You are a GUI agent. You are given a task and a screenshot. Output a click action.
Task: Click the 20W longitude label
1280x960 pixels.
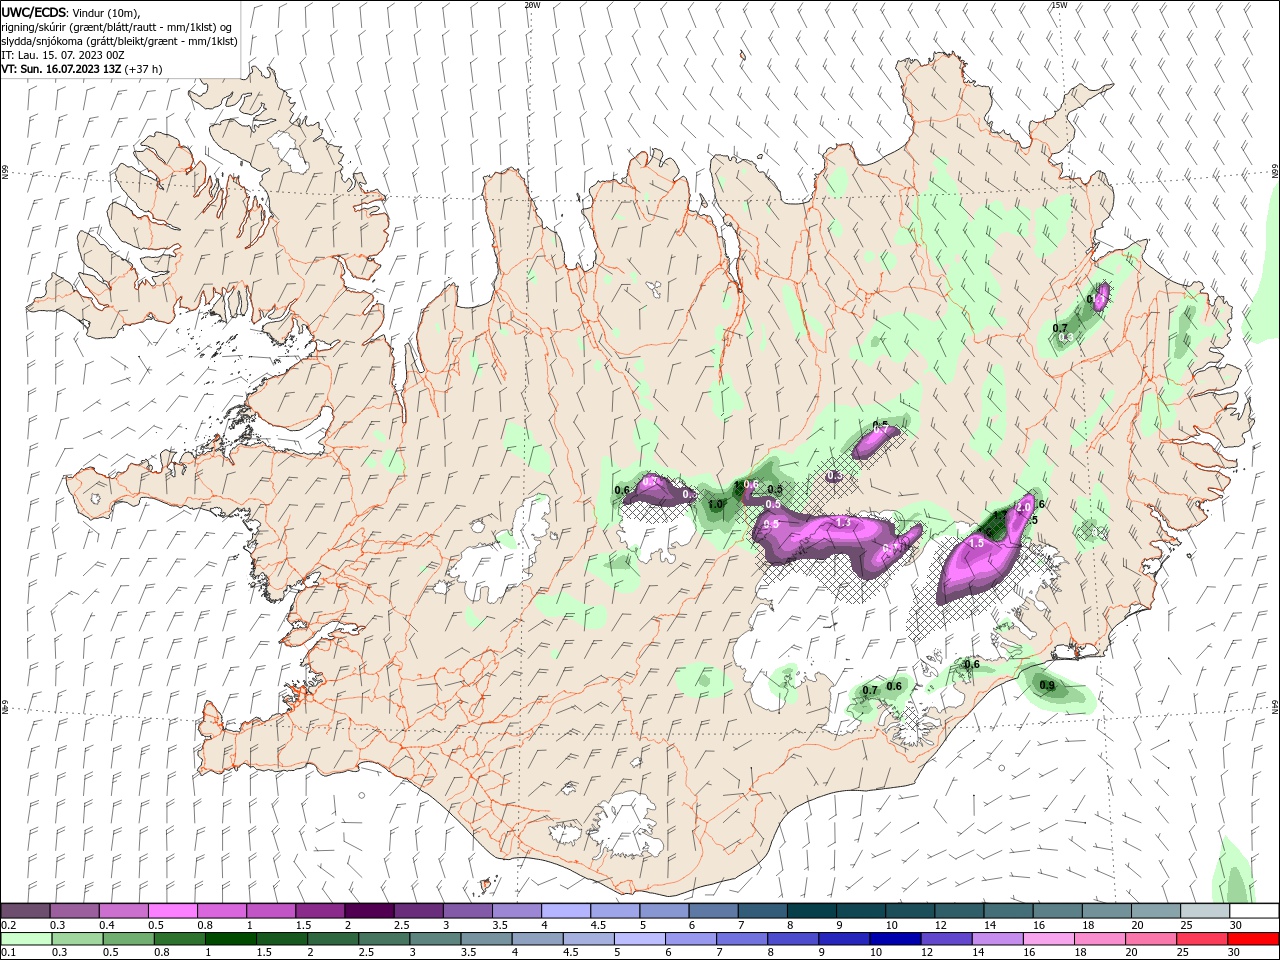pos(532,5)
